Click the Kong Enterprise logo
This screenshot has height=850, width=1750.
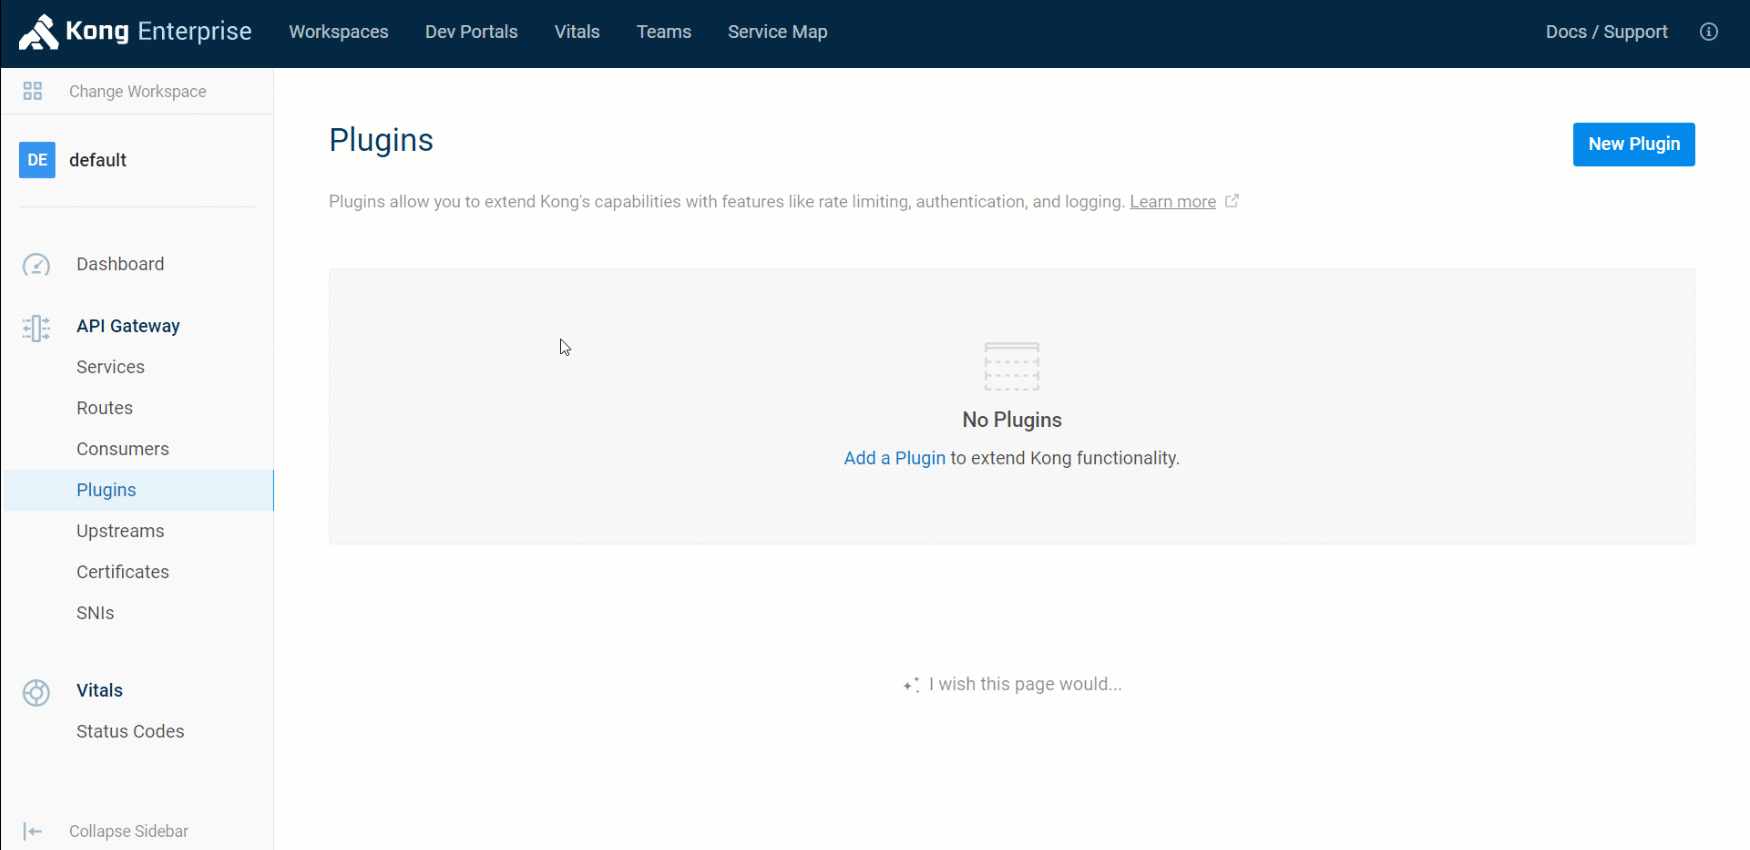pyautogui.click(x=135, y=32)
